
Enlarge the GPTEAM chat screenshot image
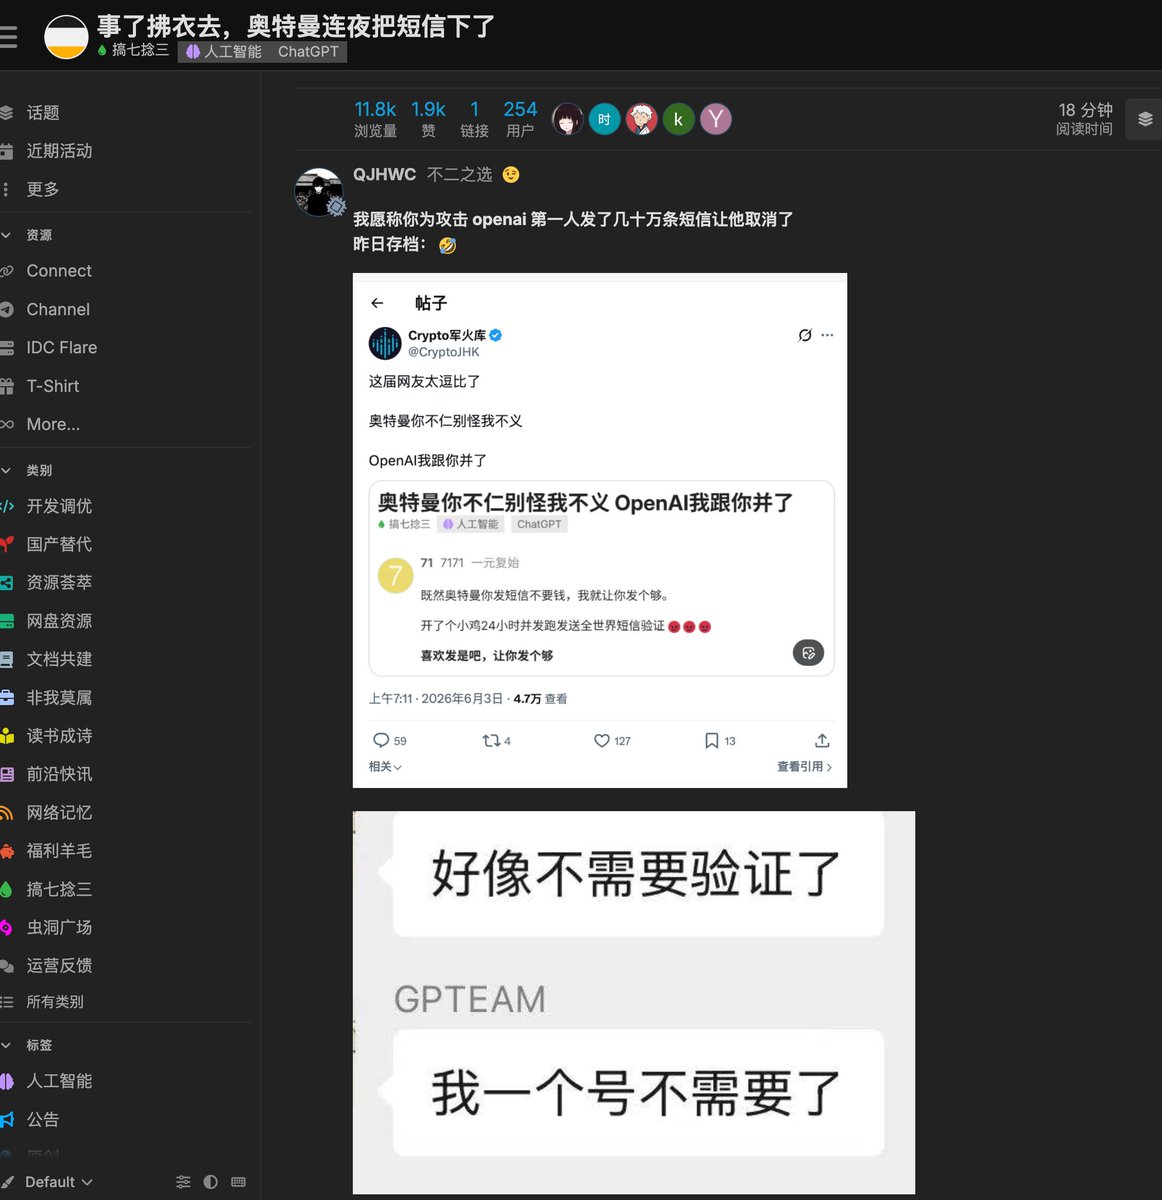634,1003
